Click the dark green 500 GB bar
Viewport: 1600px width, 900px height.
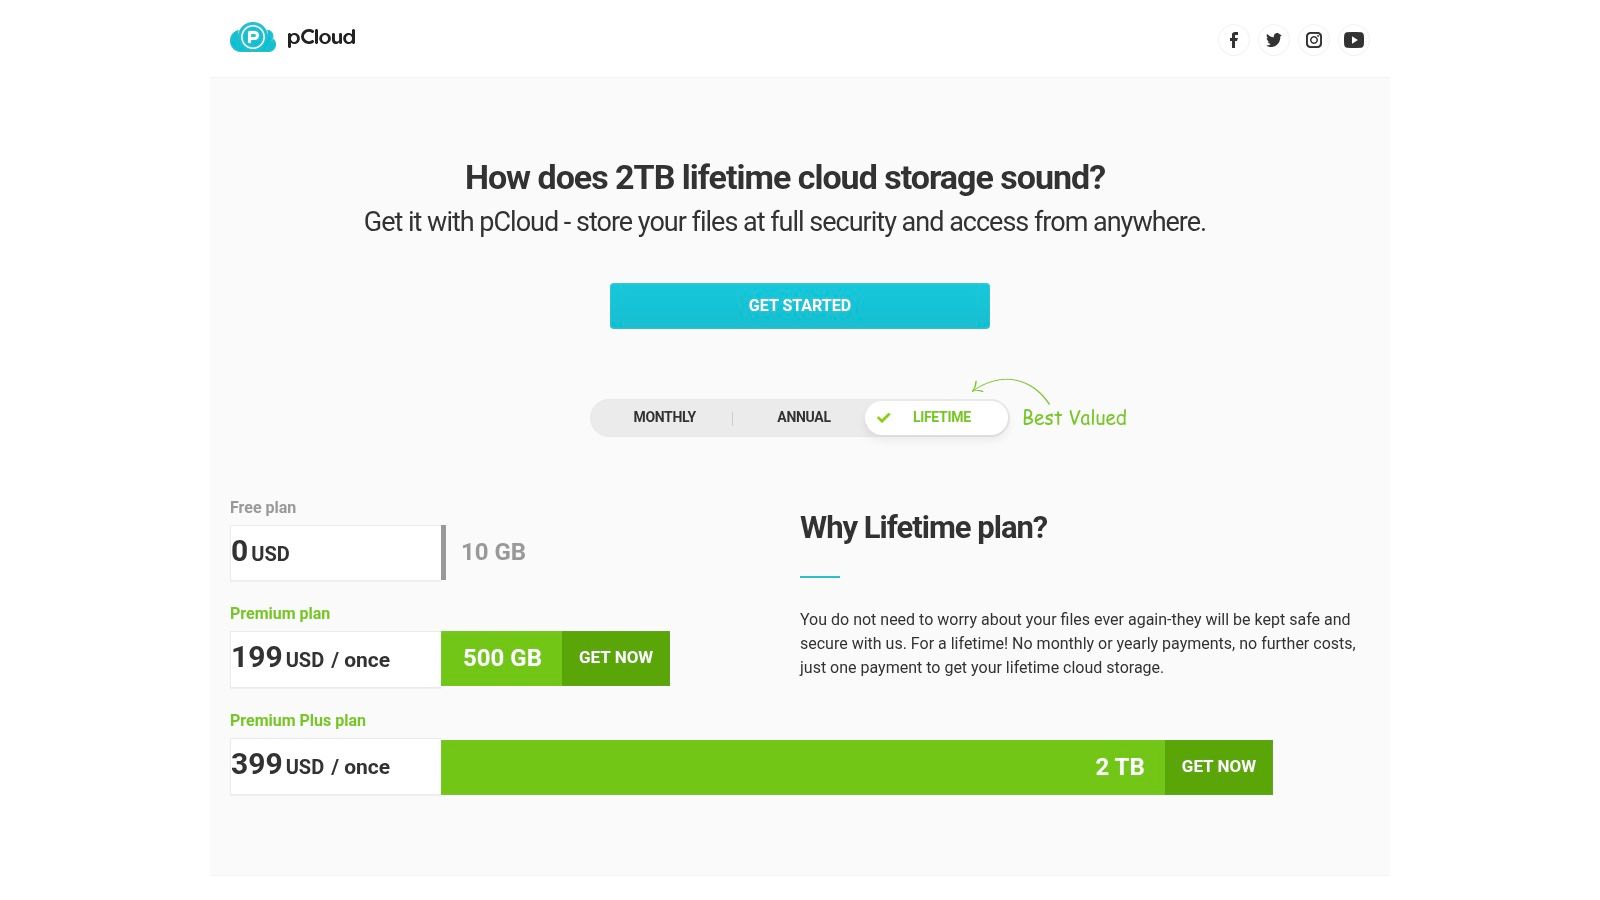click(x=501, y=658)
